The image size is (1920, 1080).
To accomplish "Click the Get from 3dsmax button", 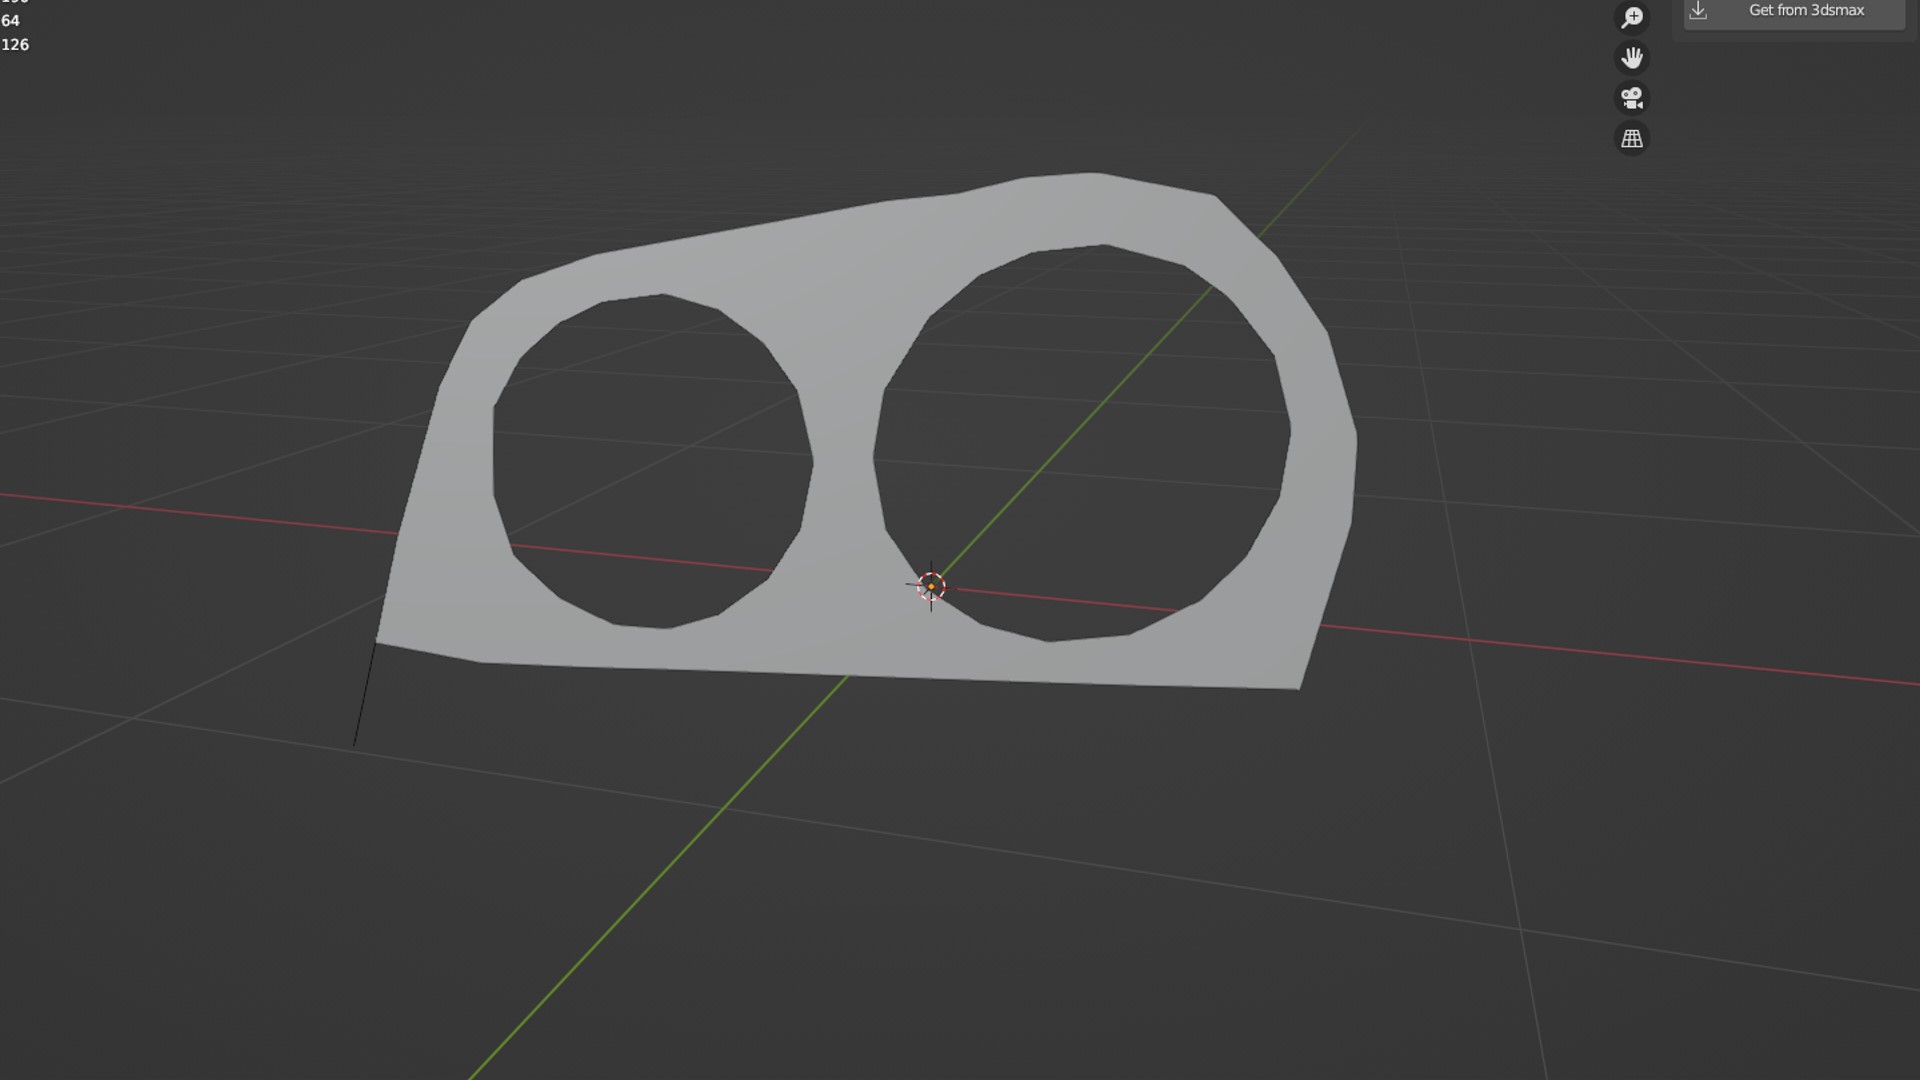I will coord(1805,11).
